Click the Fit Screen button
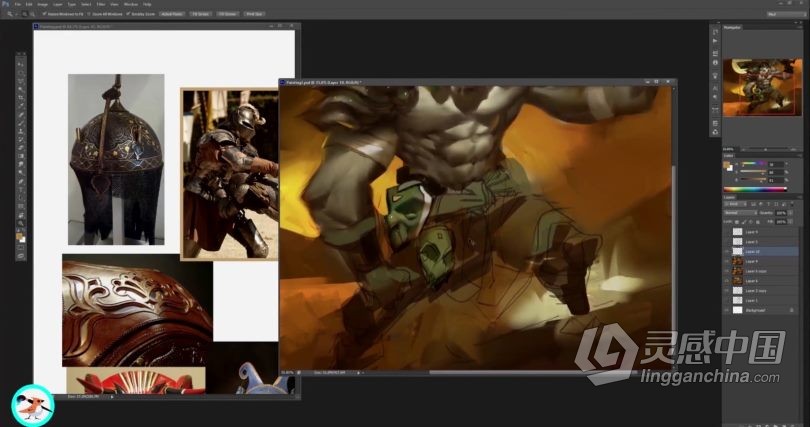The width and height of the screenshot is (810, 427). tap(200, 14)
